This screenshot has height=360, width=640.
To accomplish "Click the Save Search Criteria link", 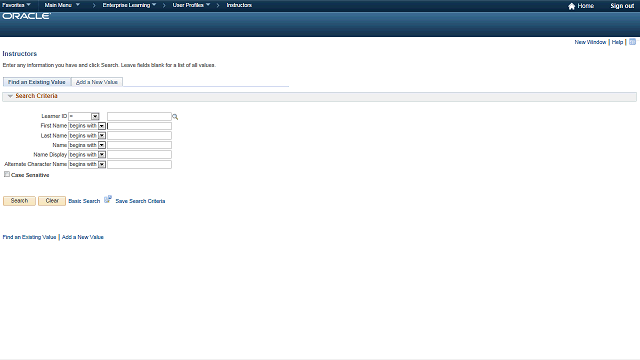I will pos(140,201).
